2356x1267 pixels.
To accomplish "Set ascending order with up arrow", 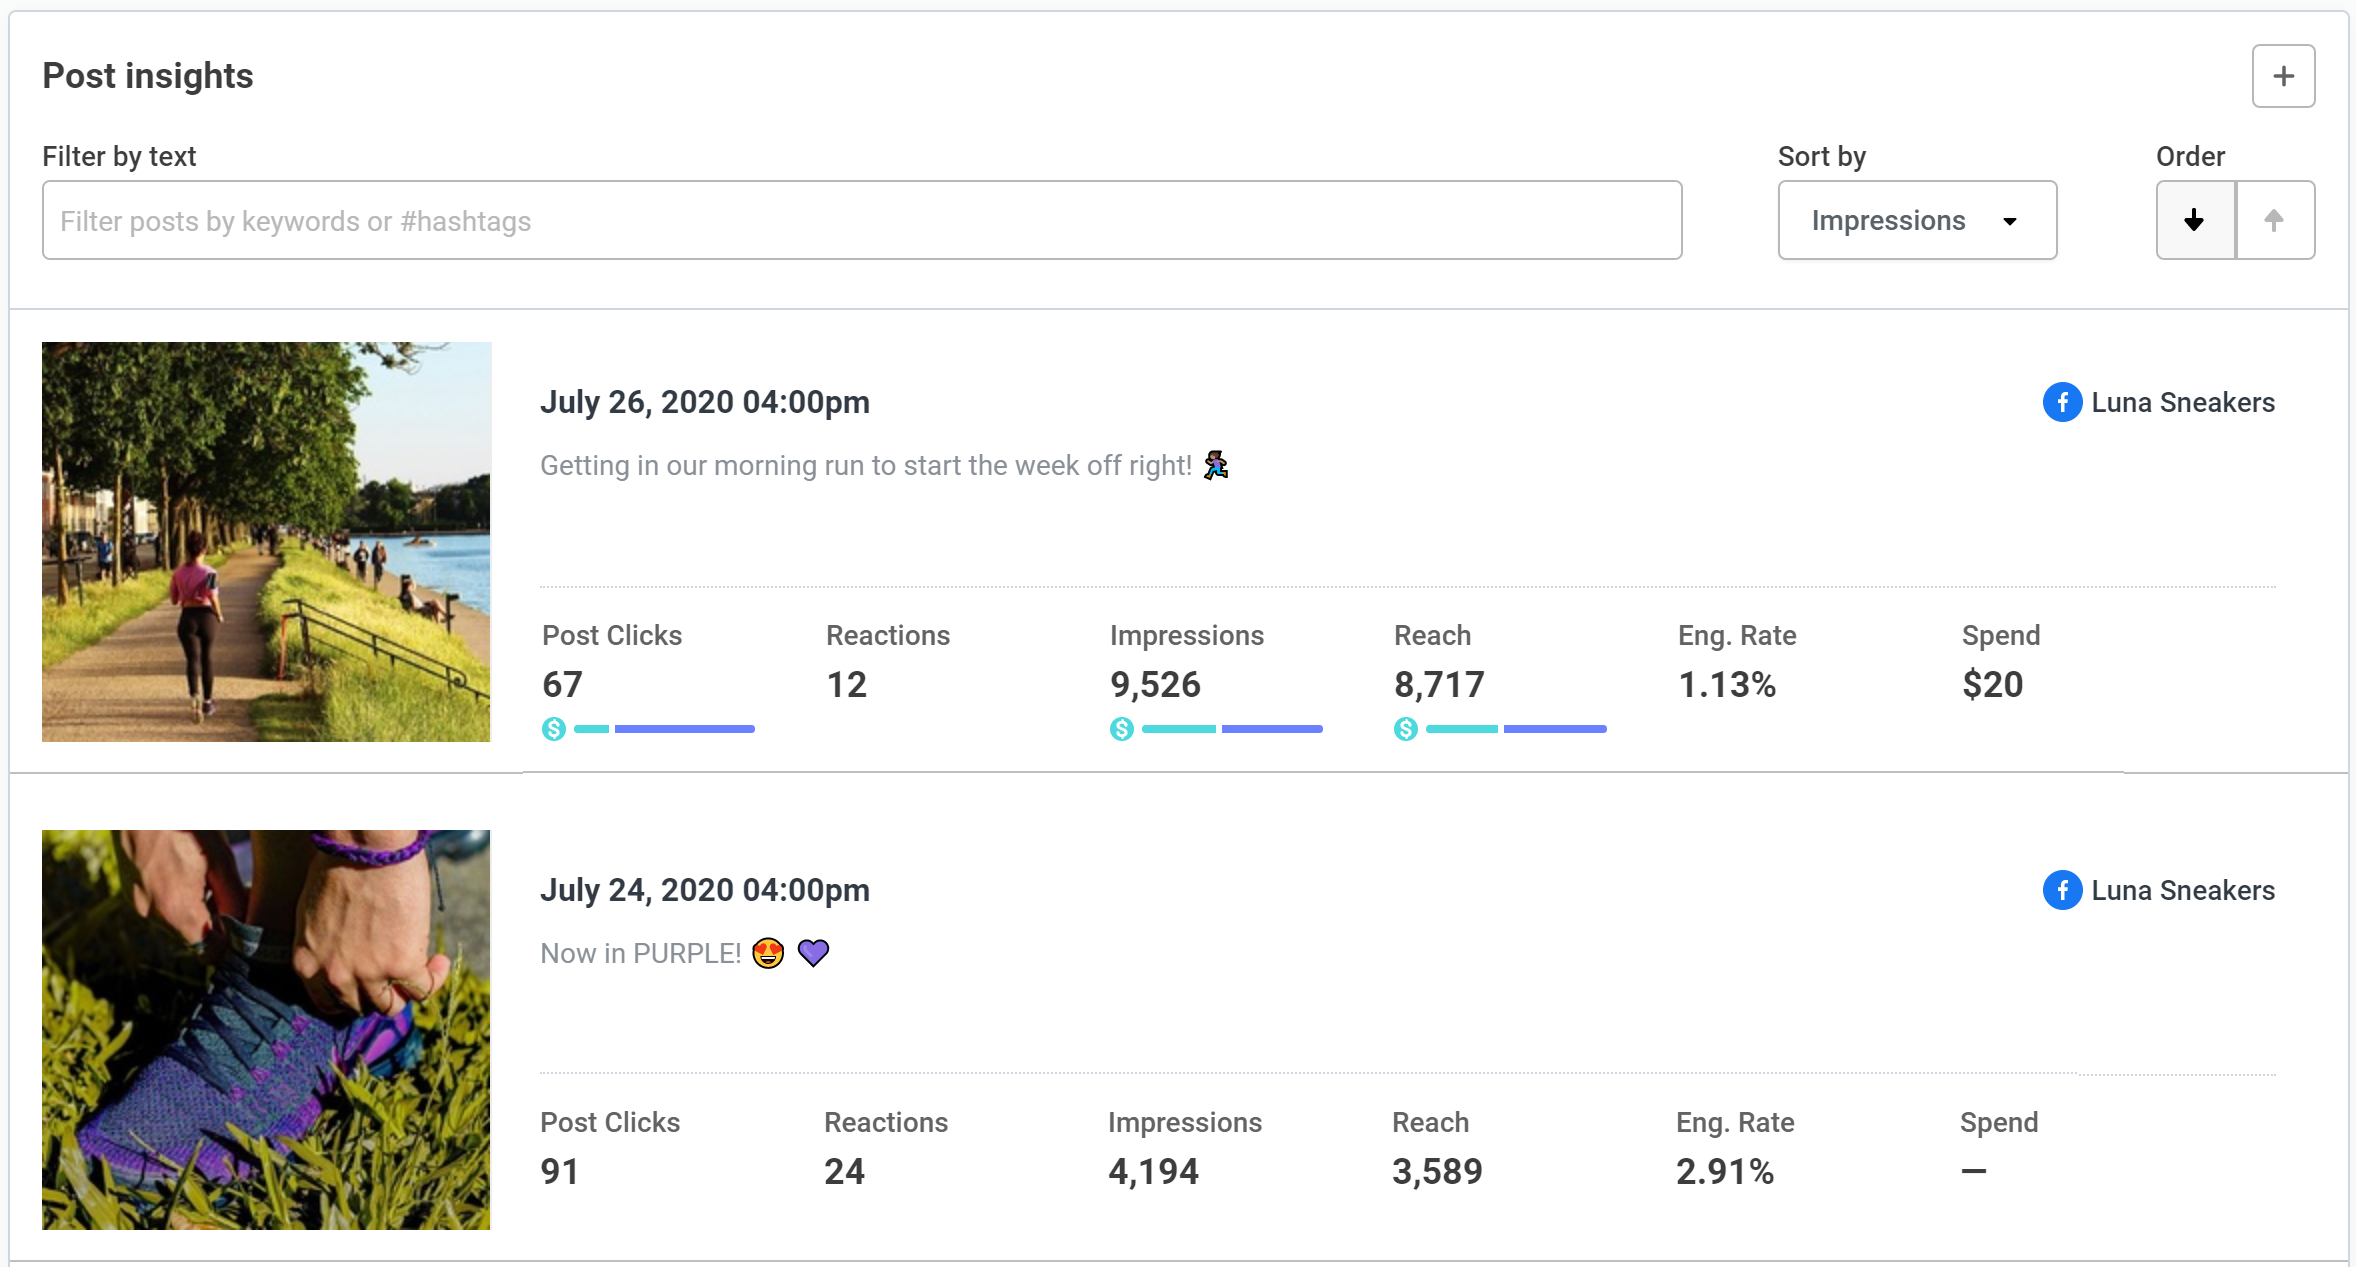I will click(x=2275, y=220).
